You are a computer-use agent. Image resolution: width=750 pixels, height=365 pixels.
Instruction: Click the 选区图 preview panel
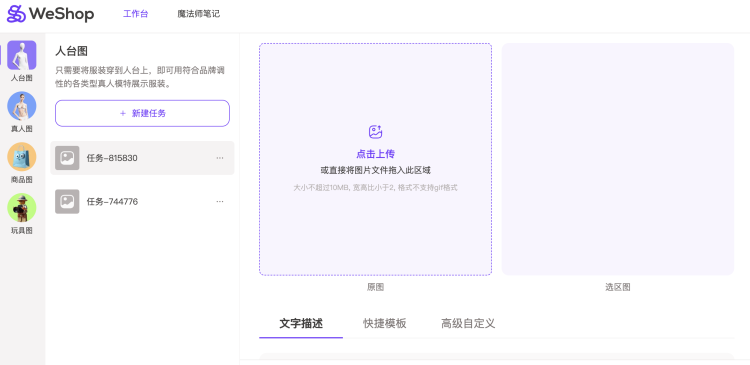coord(618,159)
